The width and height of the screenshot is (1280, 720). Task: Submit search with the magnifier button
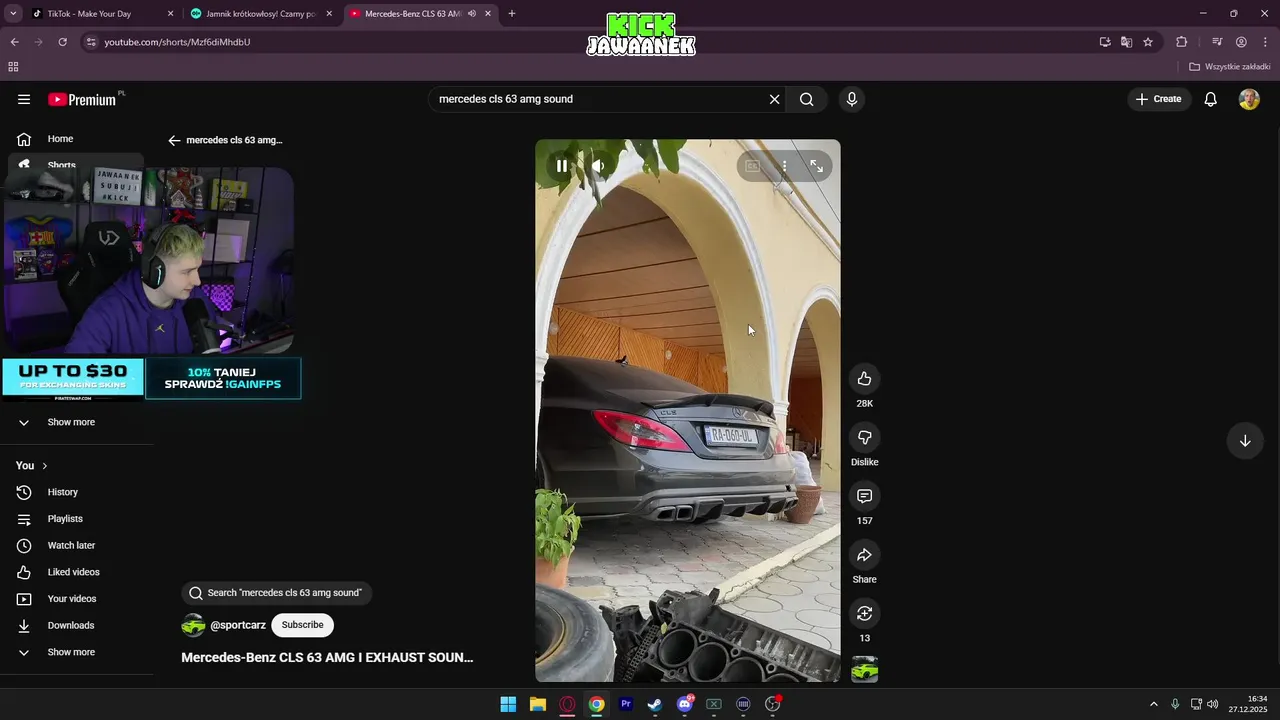807,99
